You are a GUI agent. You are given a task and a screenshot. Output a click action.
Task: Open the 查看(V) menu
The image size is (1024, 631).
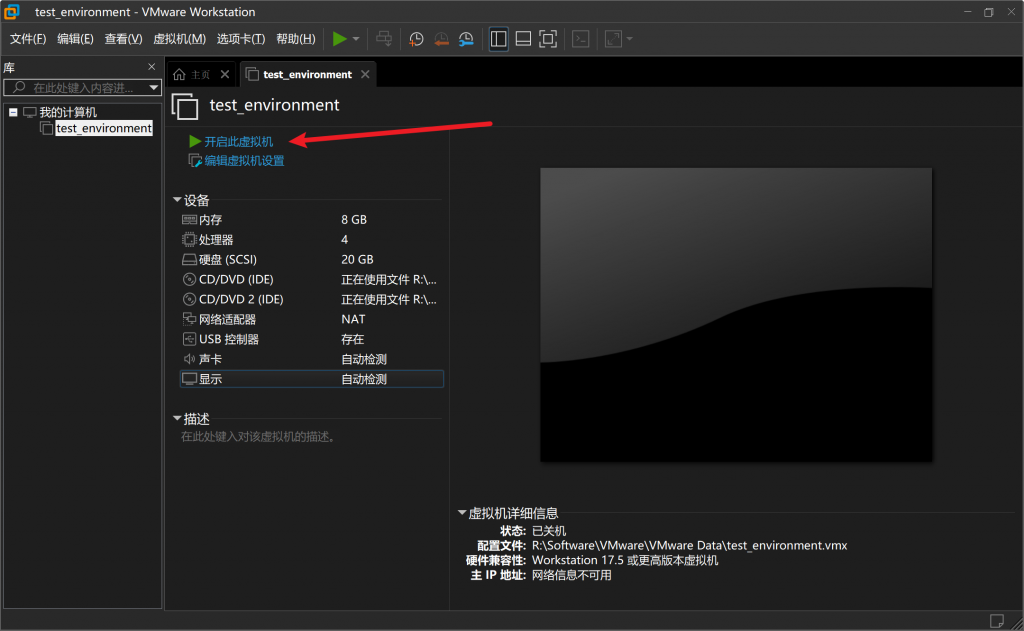pos(123,39)
